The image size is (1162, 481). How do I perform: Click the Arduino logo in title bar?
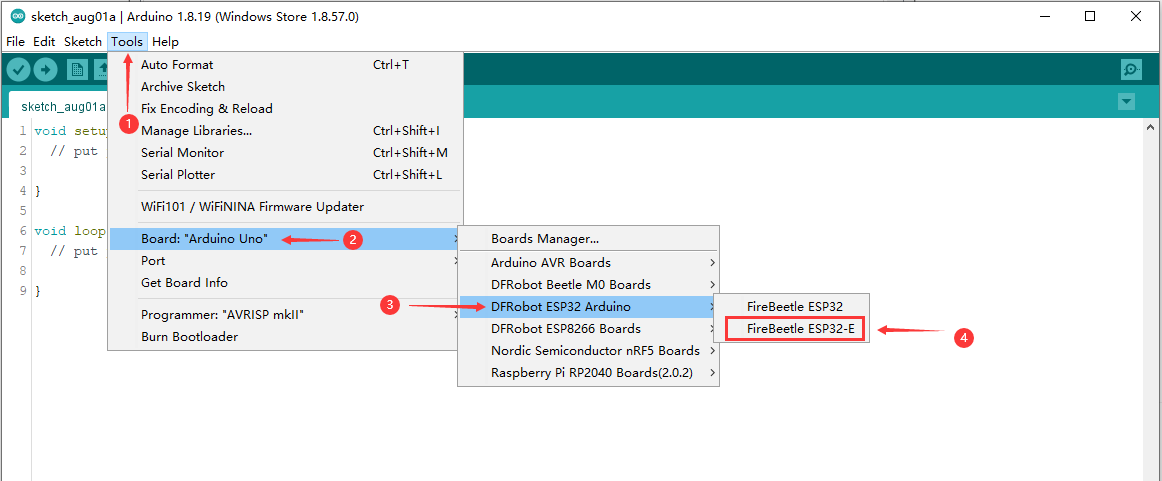pyautogui.click(x=17, y=17)
